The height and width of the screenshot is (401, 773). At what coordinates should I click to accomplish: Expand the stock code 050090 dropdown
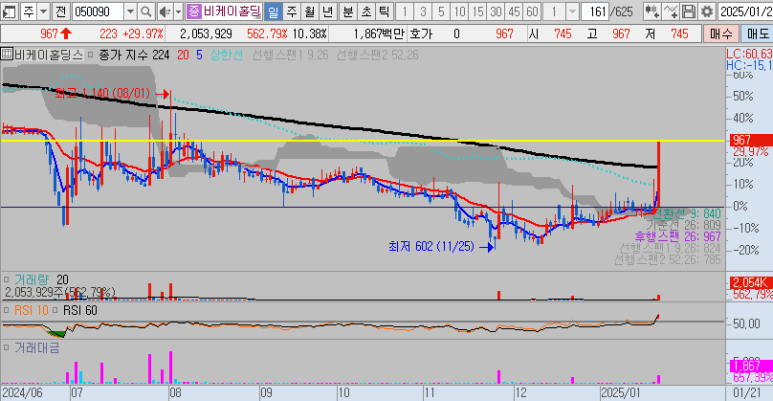click(132, 12)
